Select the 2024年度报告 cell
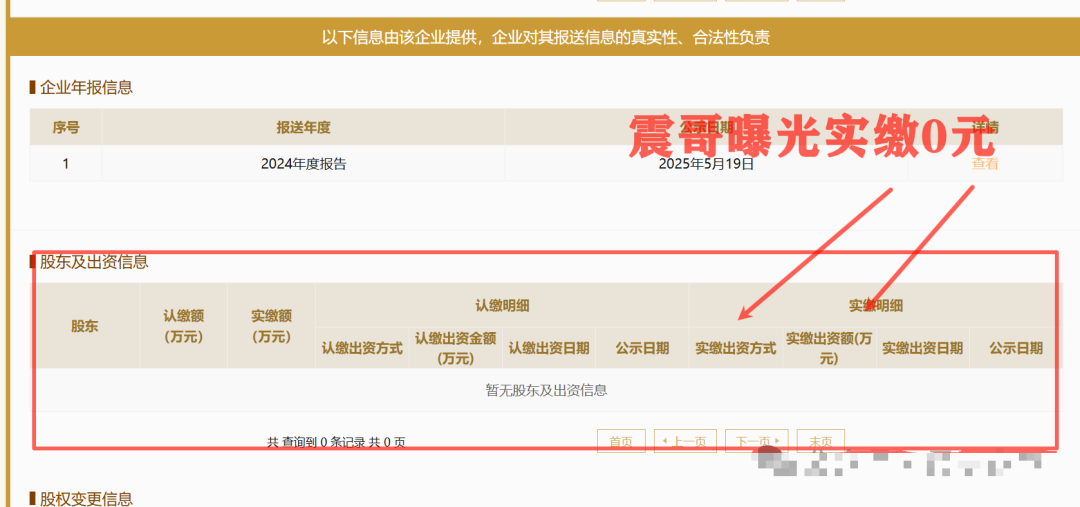Image resolution: width=1080 pixels, height=507 pixels. pyautogui.click(x=303, y=164)
